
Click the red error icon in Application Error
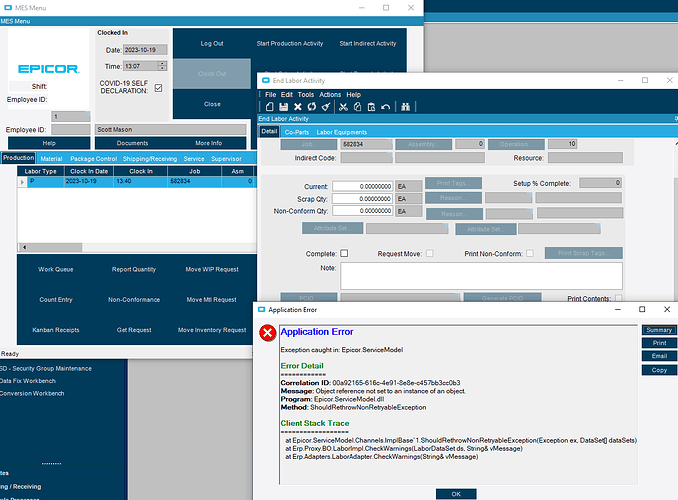[x=268, y=333]
